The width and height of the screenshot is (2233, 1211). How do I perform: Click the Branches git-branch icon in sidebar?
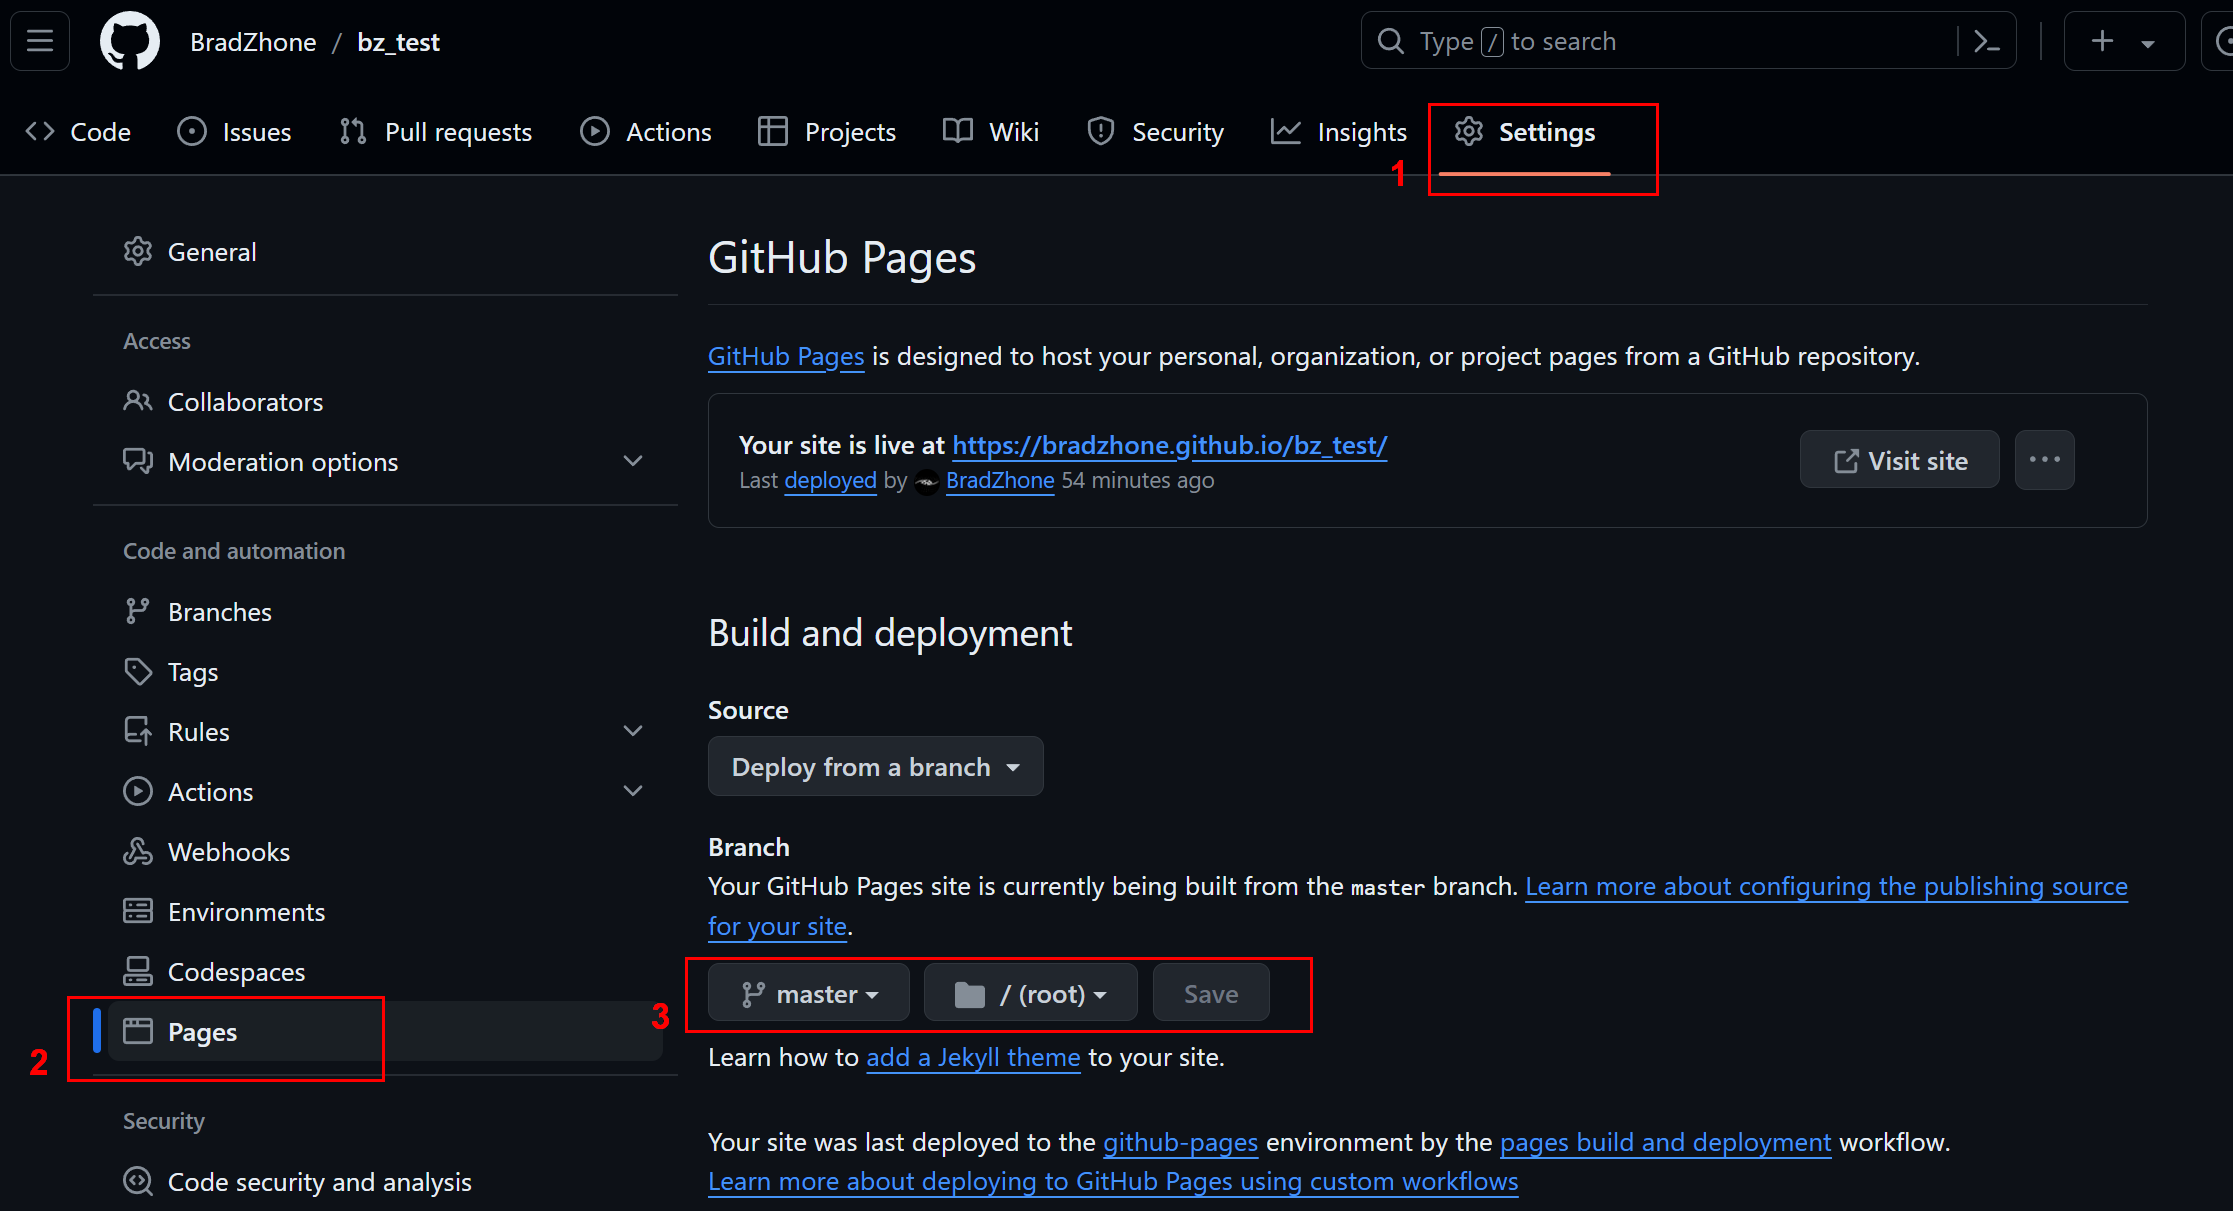pyautogui.click(x=138, y=611)
